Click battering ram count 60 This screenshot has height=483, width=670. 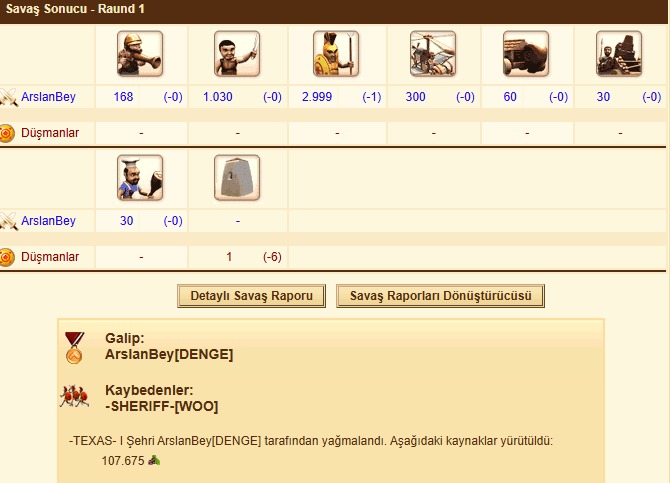[510, 97]
